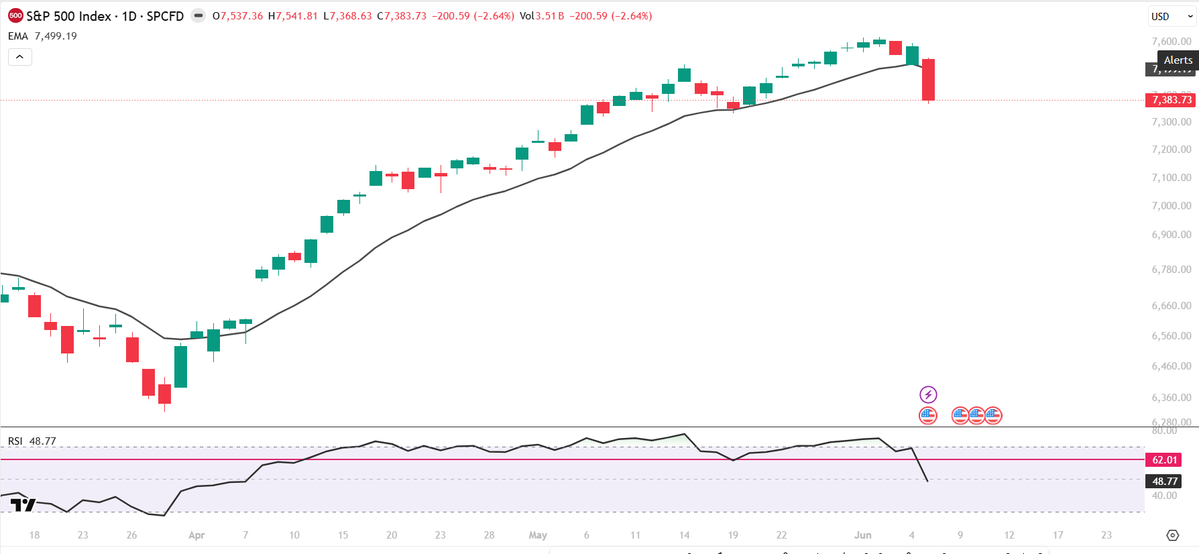This screenshot has width=1199, height=554.
Task: Click the US flag icon under the lightning icon
Action: tap(928, 416)
